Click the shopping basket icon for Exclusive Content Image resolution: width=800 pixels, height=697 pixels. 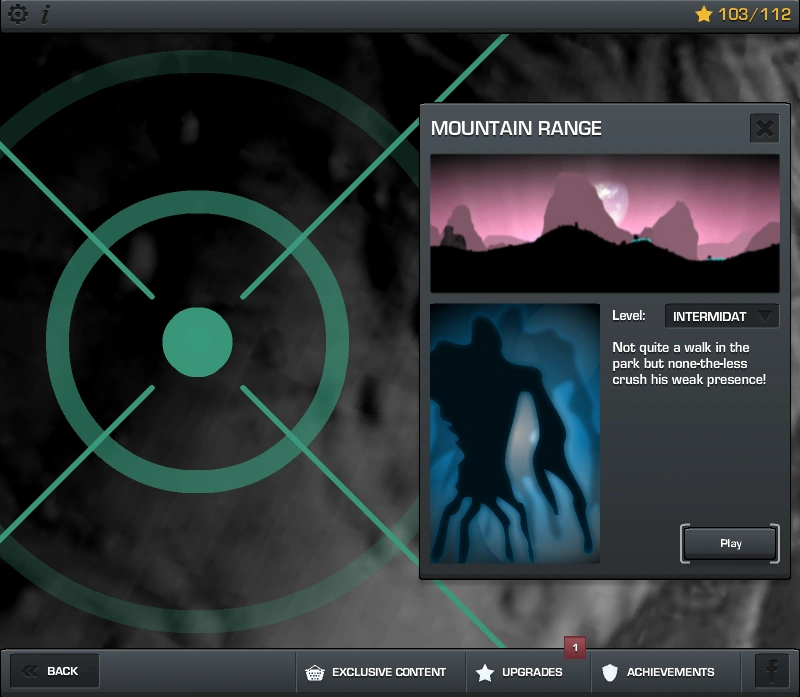click(x=318, y=672)
